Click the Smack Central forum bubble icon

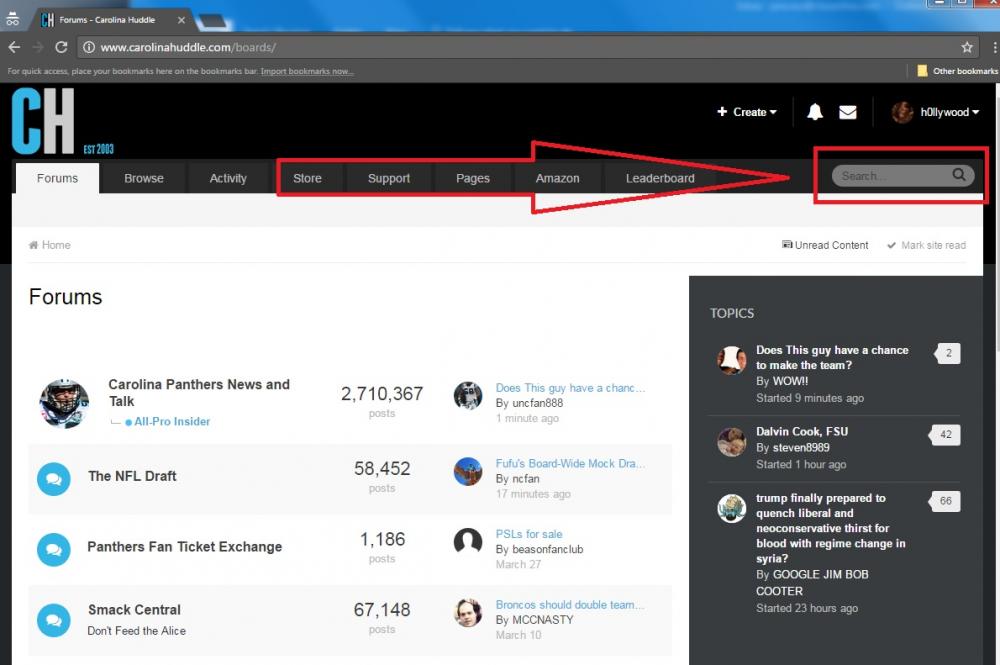click(x=54, y=620)
